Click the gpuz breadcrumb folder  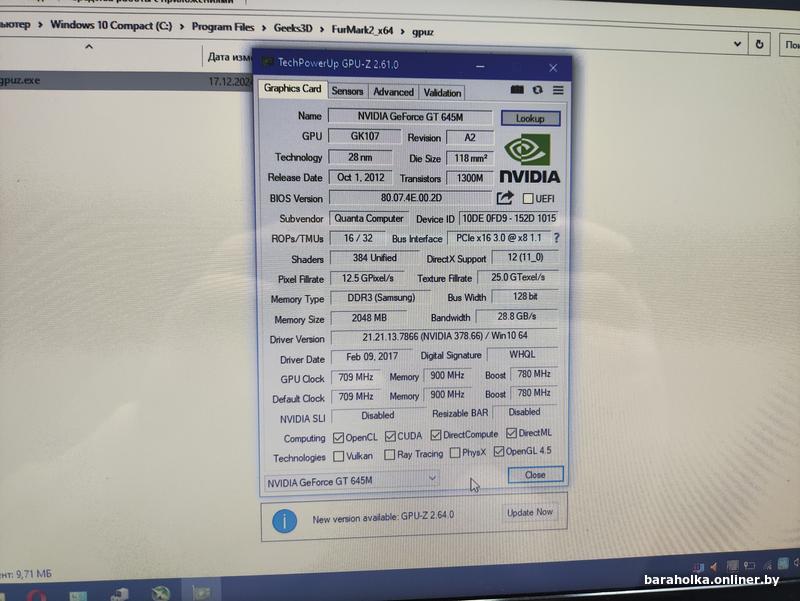423,32
